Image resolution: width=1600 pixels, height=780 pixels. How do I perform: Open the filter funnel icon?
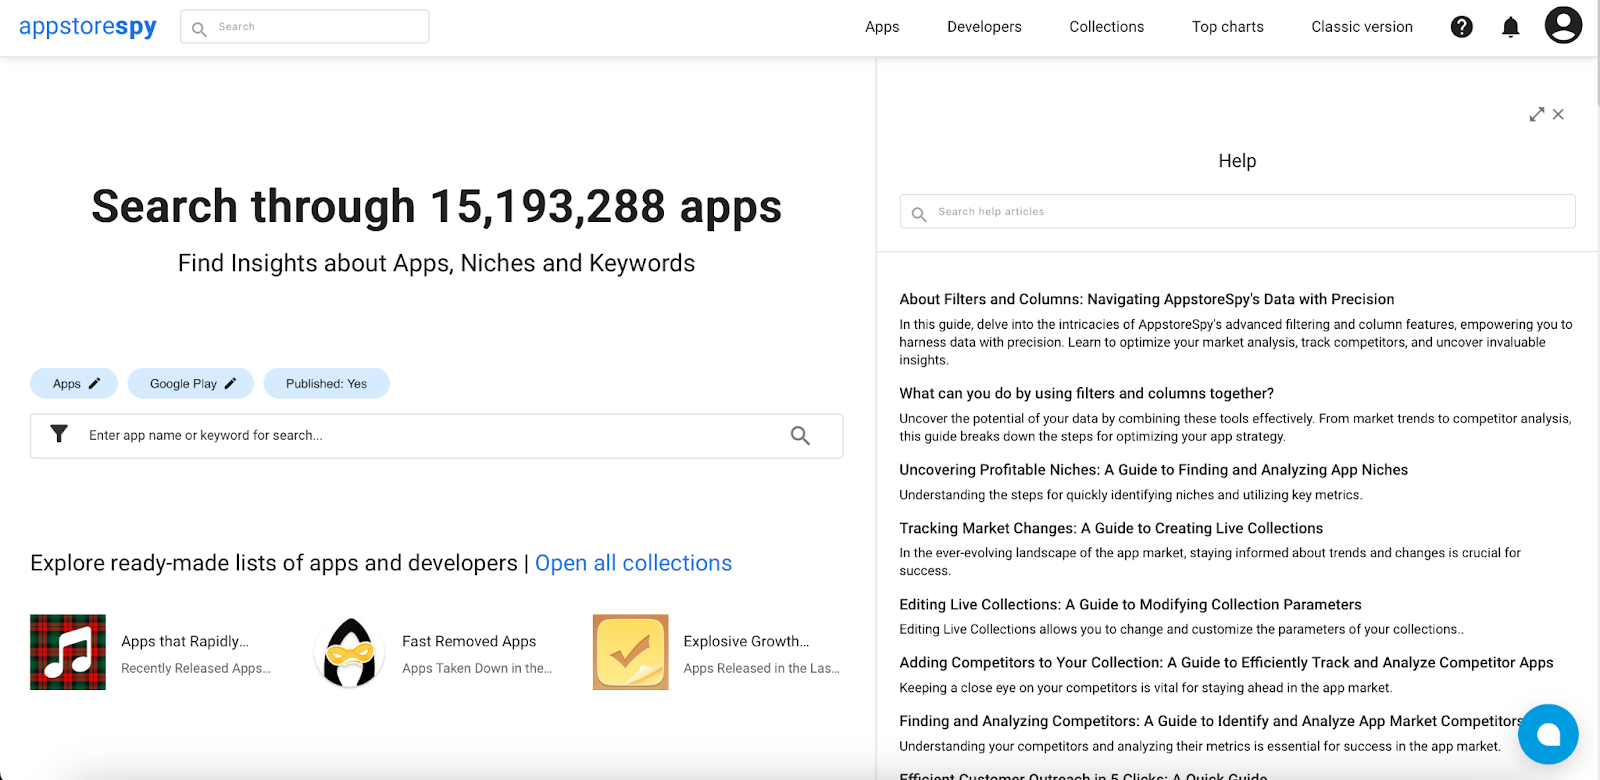[x=59, y=434]
